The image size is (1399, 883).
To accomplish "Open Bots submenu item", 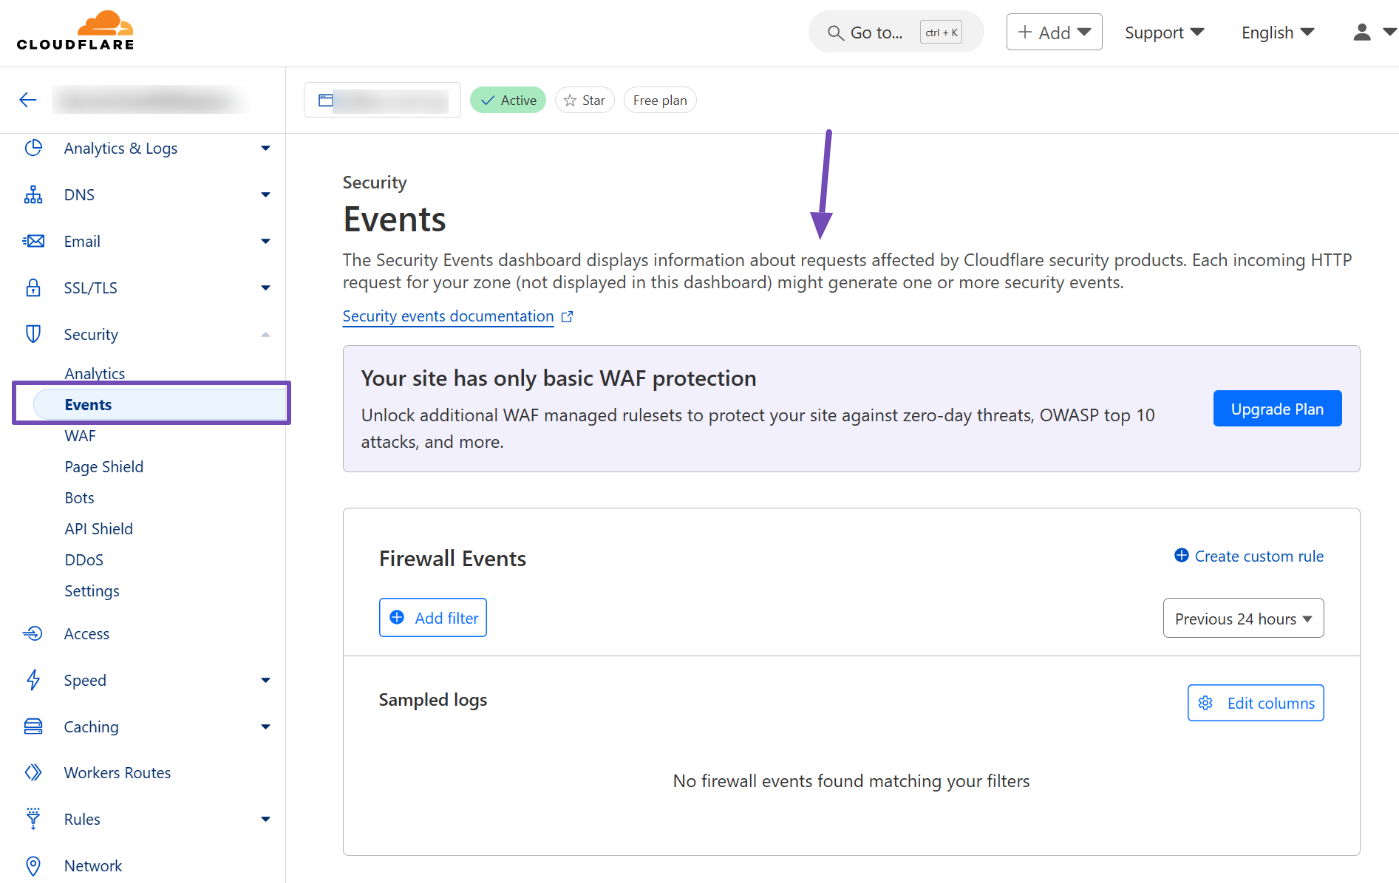I will point(79,498).
